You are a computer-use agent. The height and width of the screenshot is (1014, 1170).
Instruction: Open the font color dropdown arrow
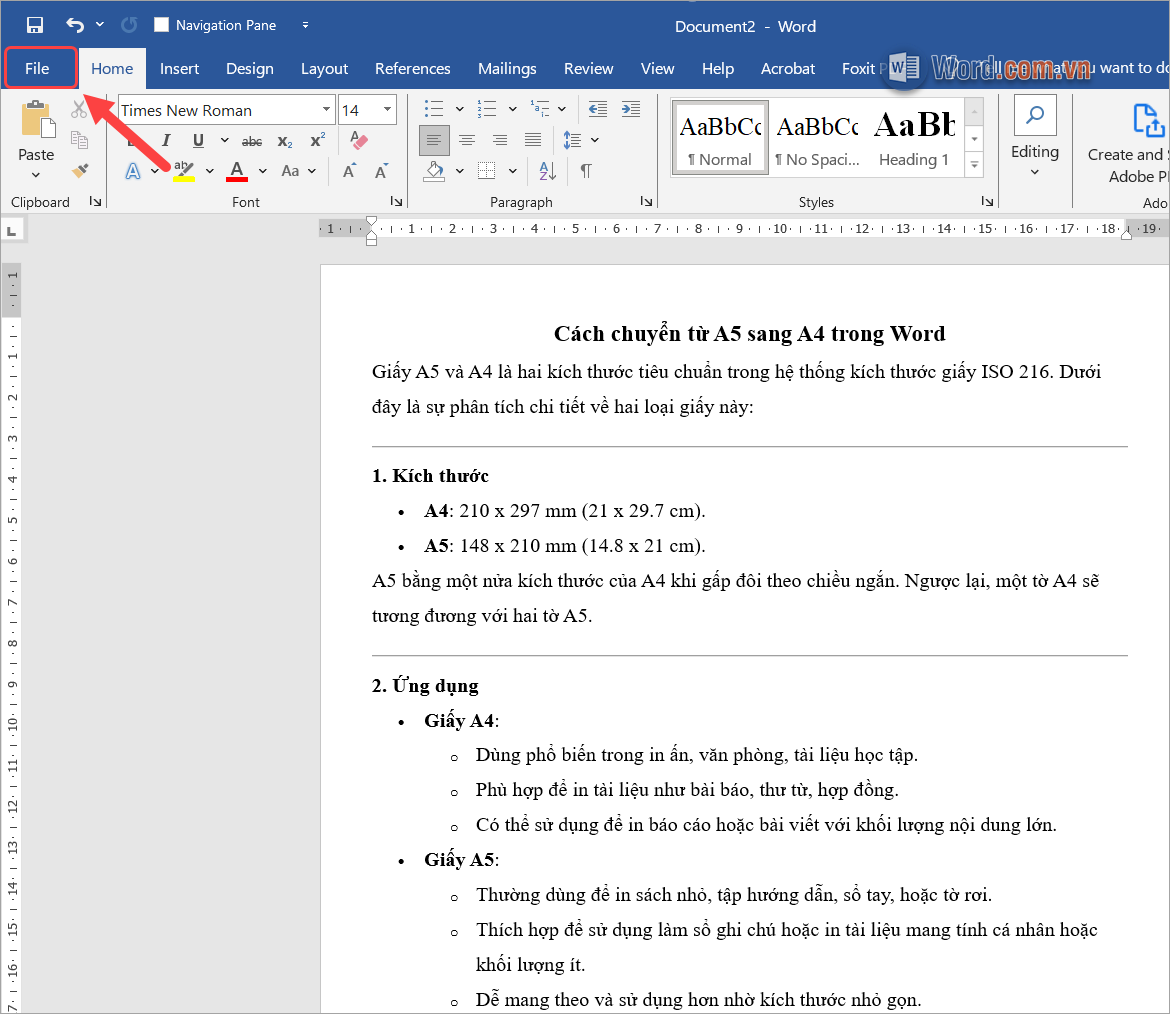[x=263, y=172]
